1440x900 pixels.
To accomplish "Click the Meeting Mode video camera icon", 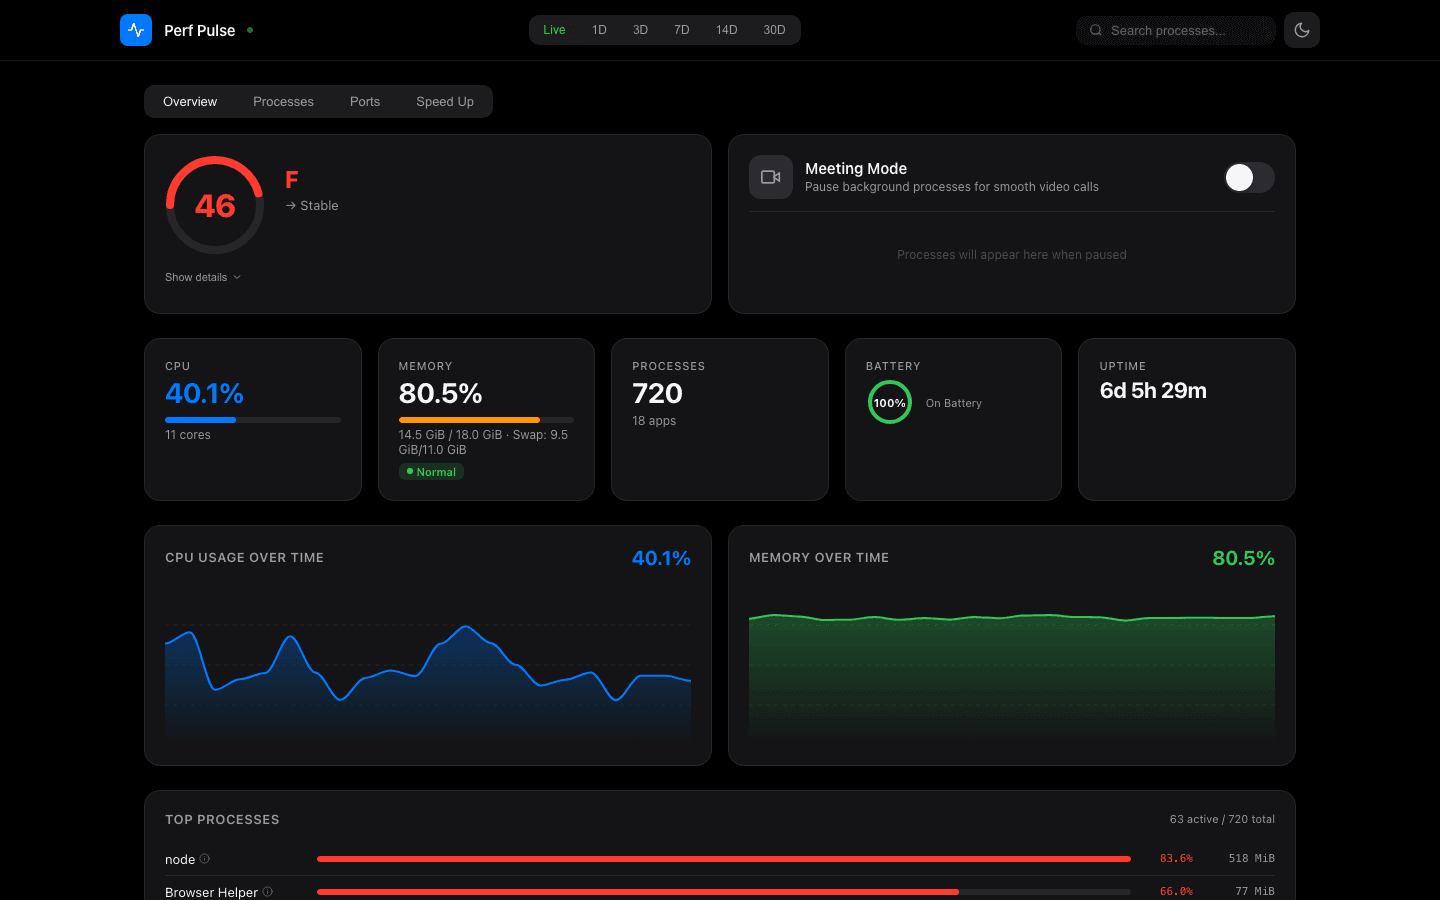I will click(770, 177).
